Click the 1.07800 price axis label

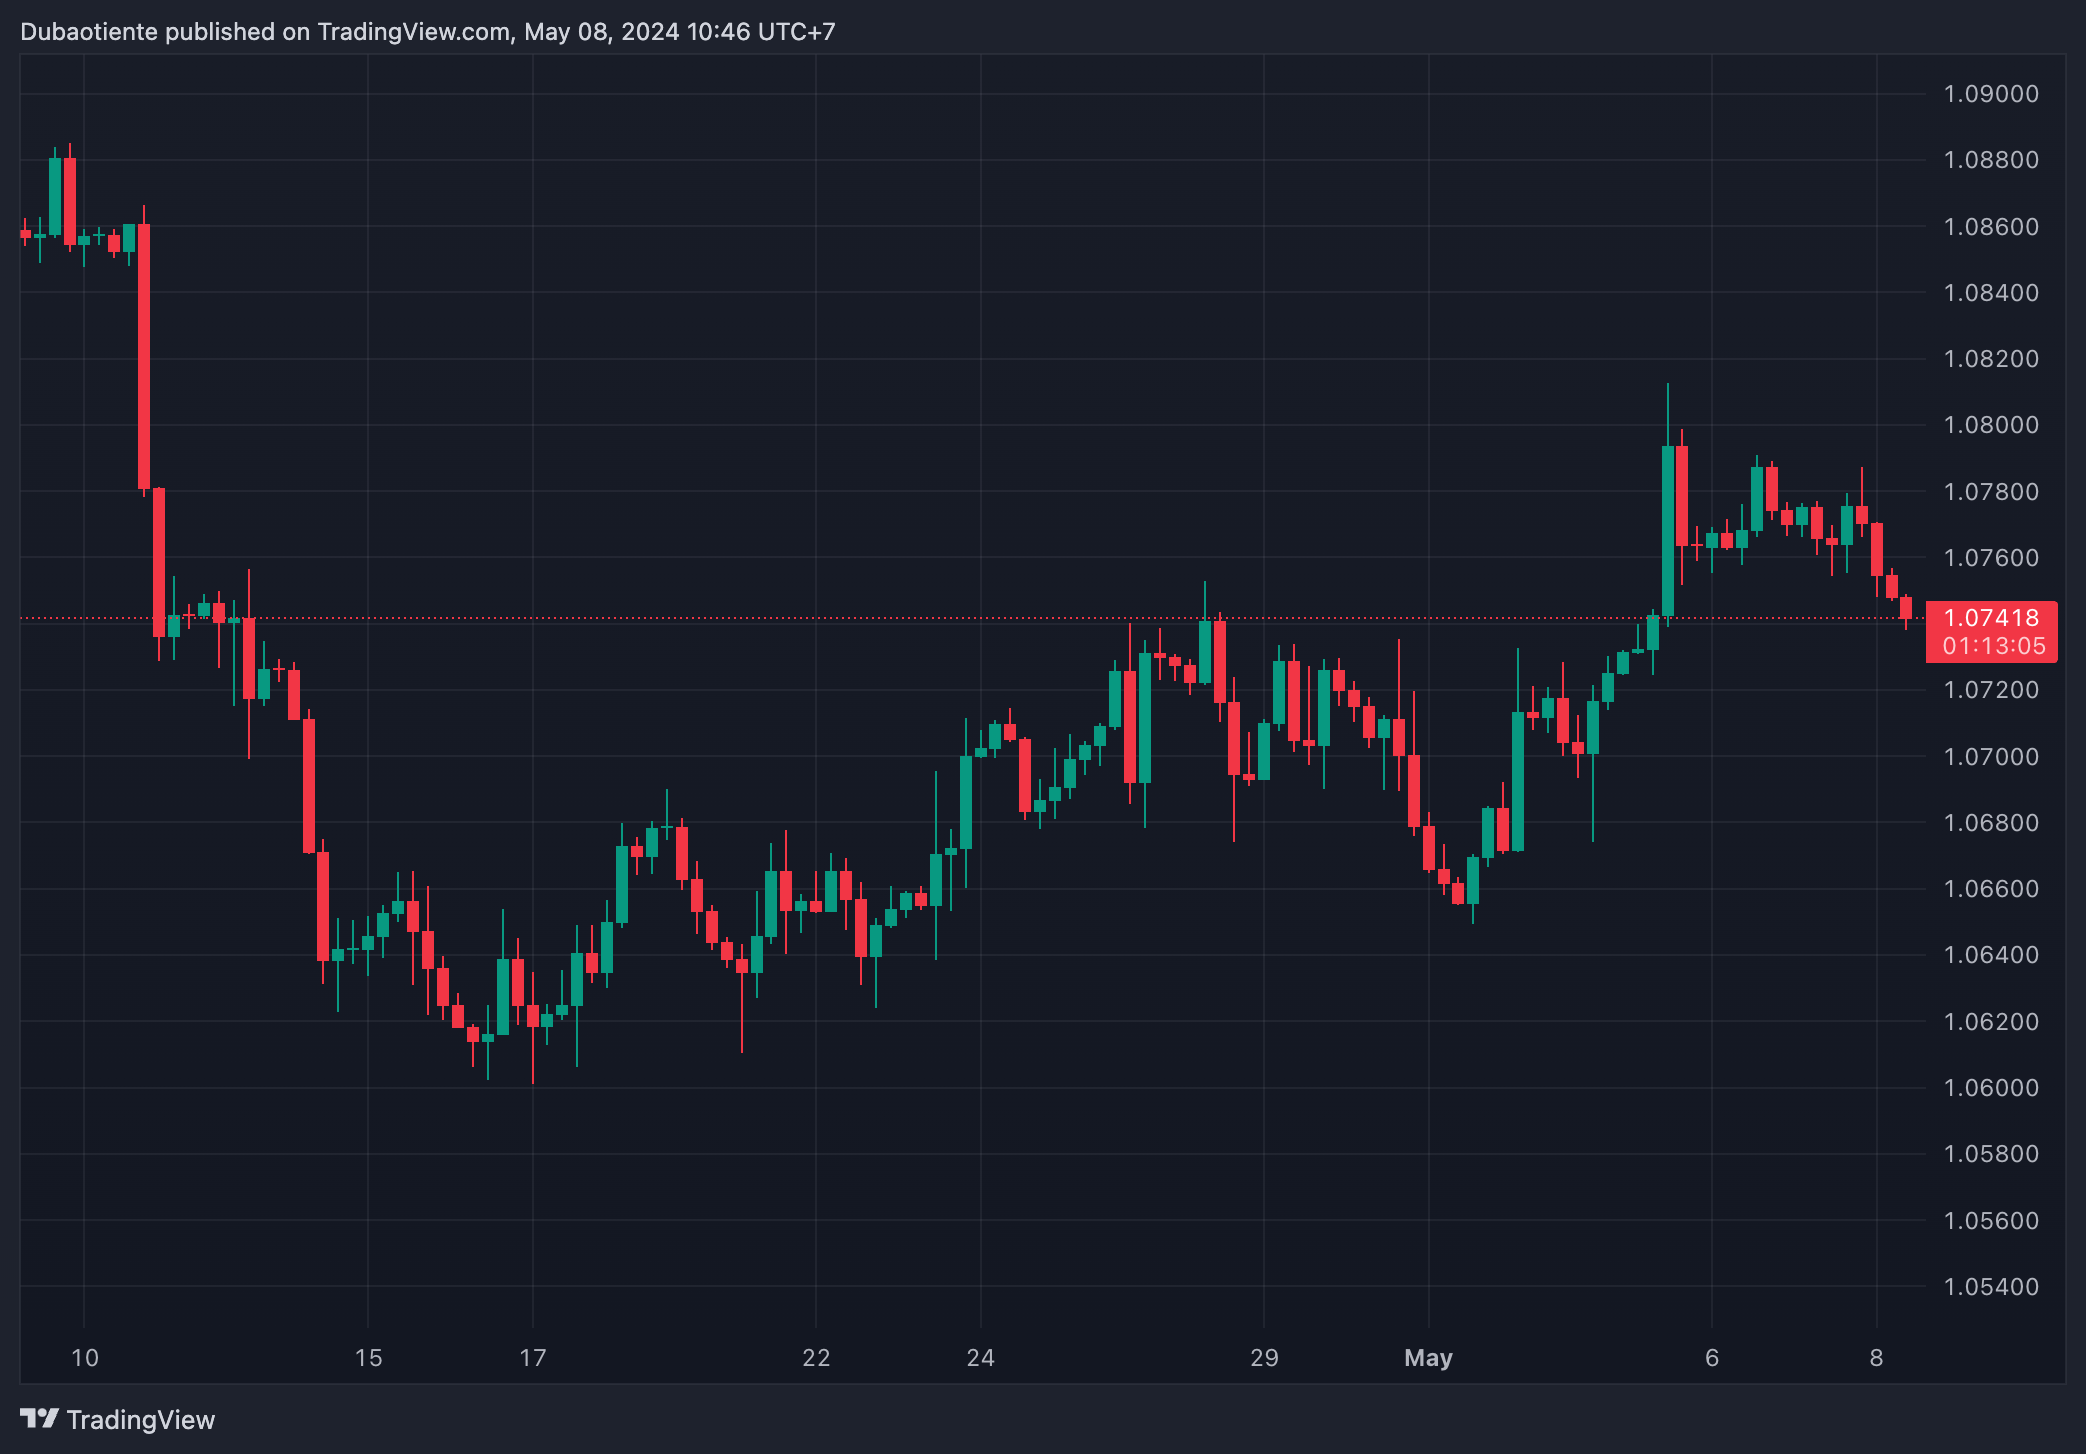pos(1991,492)
